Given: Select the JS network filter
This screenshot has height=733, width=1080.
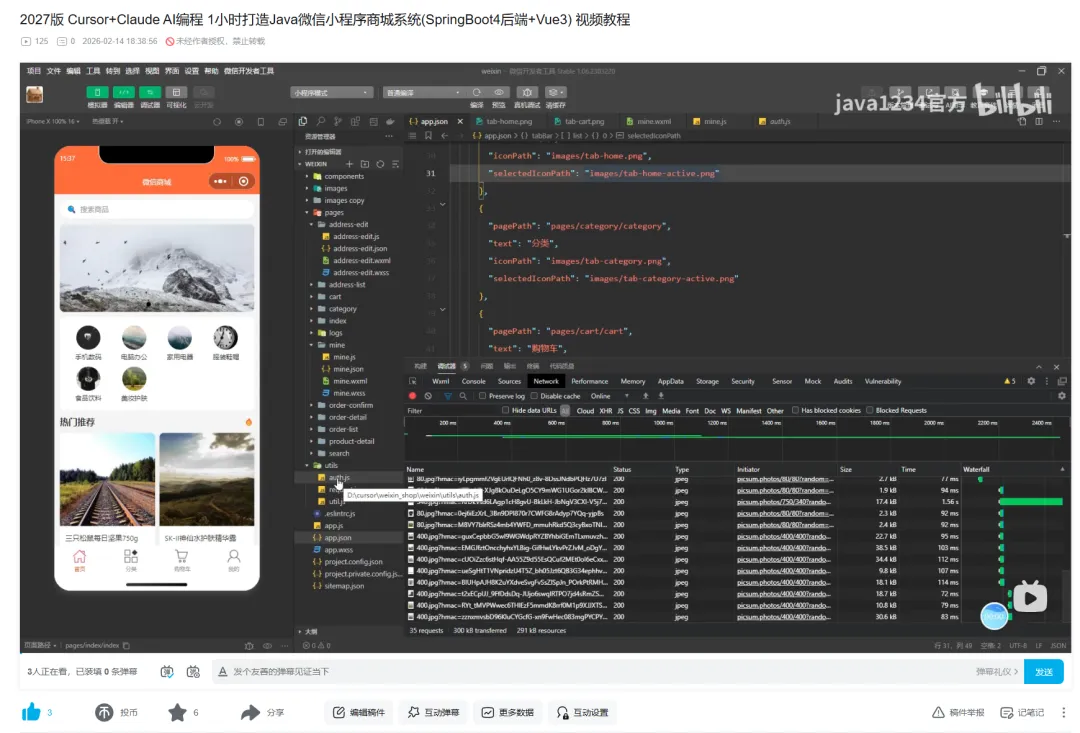Looking at the screenshot, I should 620,411.
